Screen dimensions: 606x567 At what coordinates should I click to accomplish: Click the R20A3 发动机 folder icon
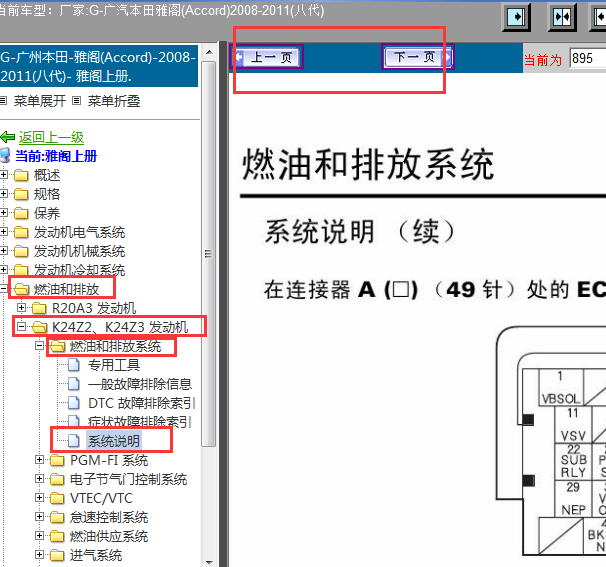pyautogui.click(x=39, y=308)
